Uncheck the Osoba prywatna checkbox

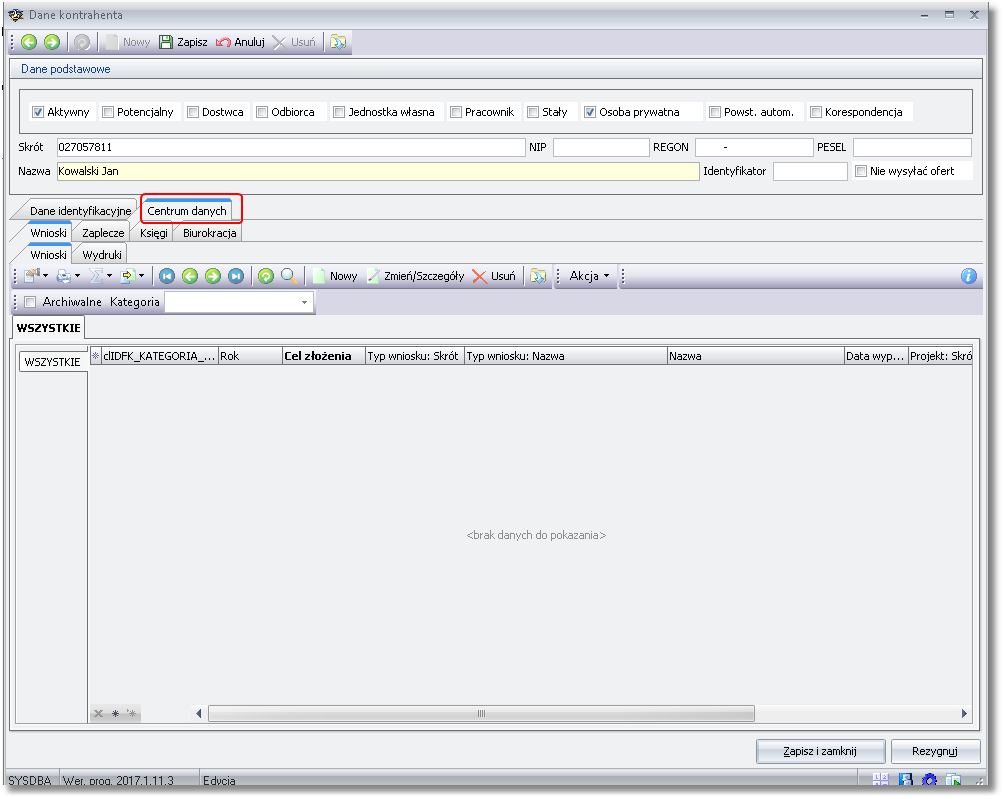coord(590,112)
